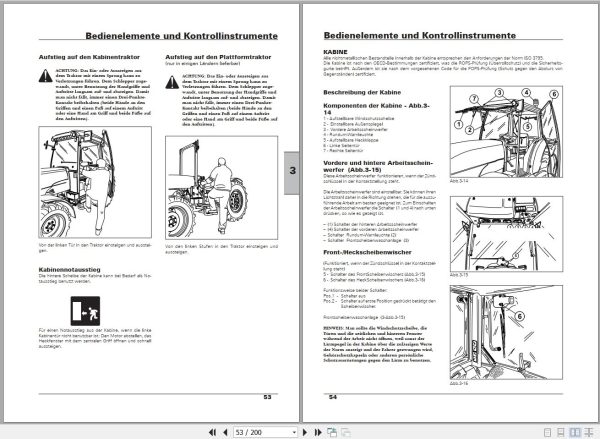
Task: Click the greyed go-to-next-view icon
Action: (346, 432)
